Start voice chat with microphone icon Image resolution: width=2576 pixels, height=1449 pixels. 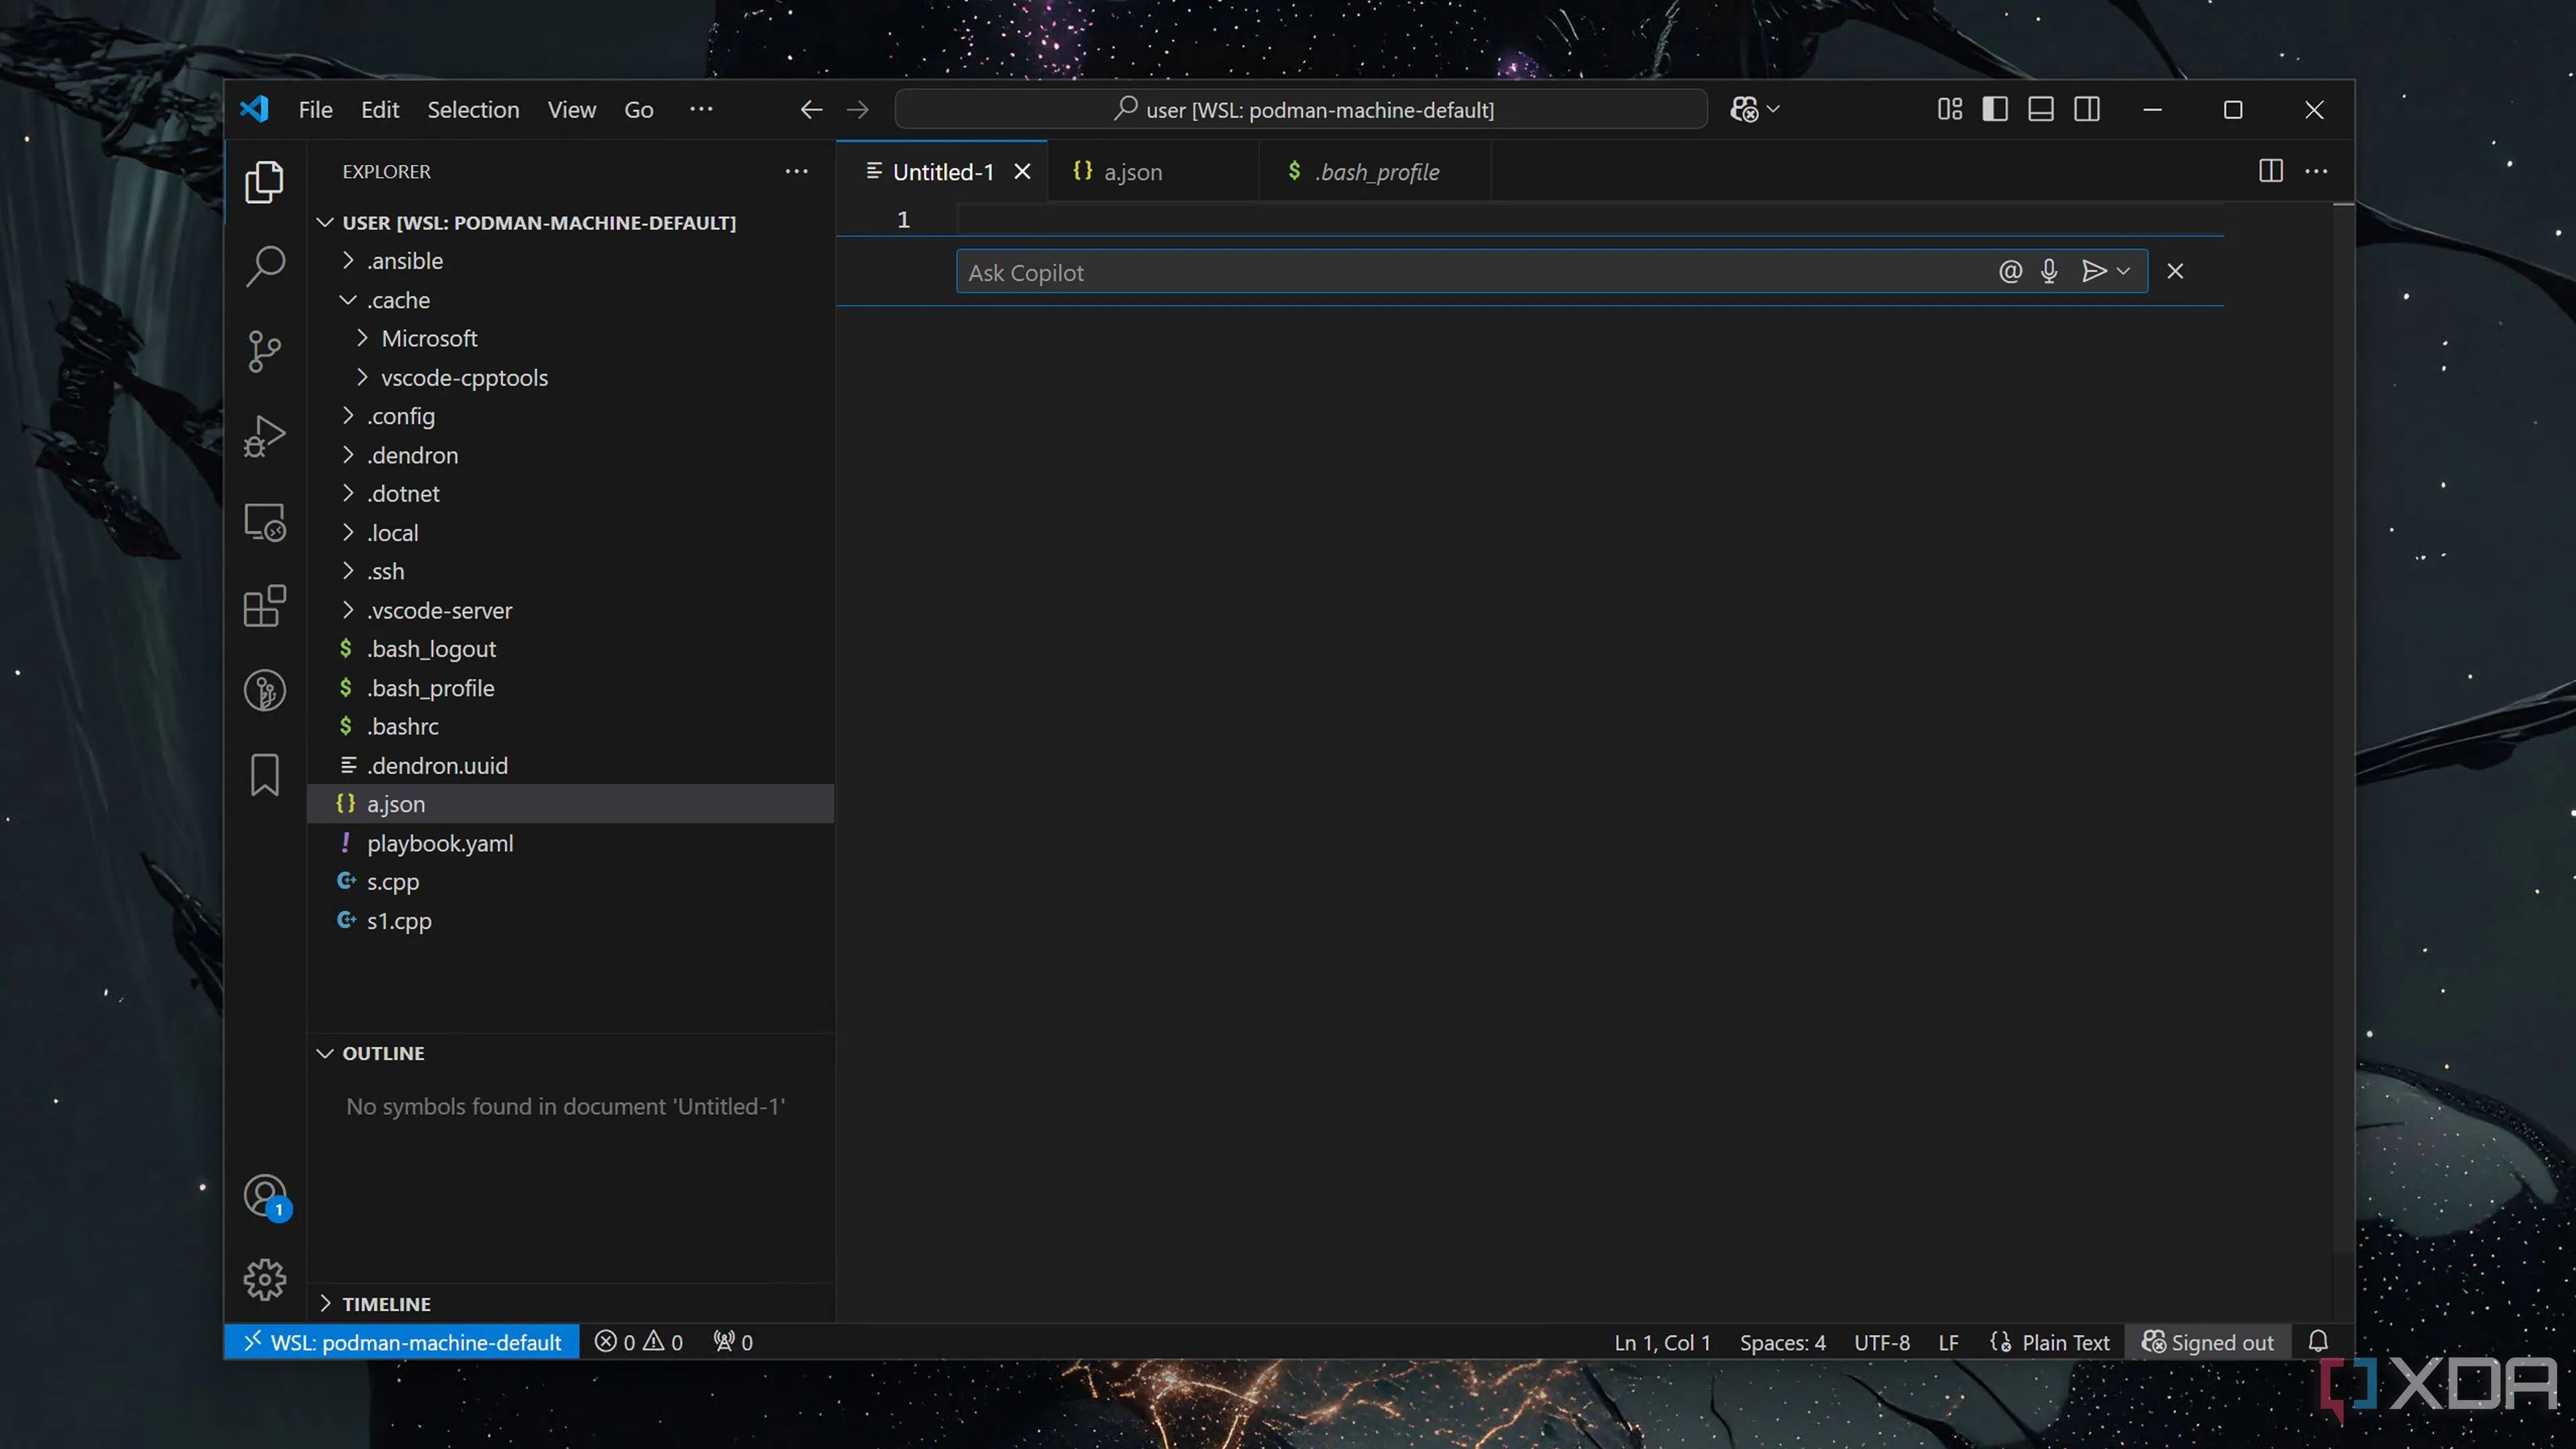(x=2049, y=271)
